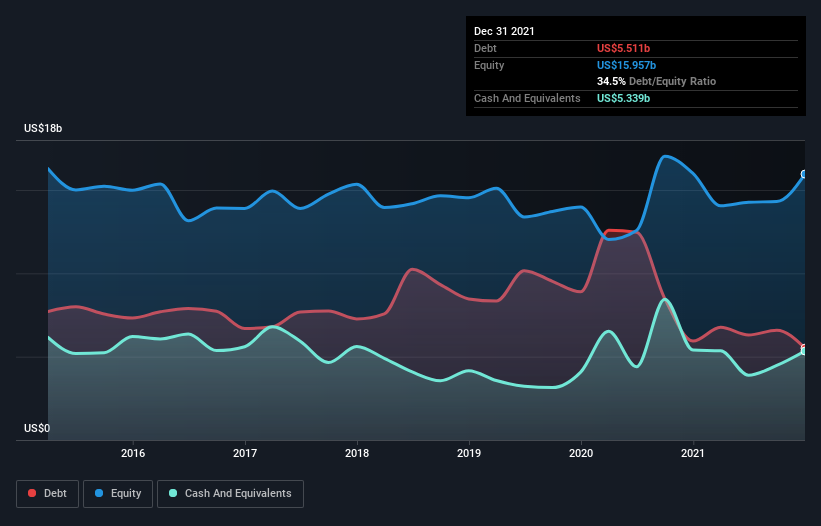Toggle the Debt series legend button

coord(47,494)
